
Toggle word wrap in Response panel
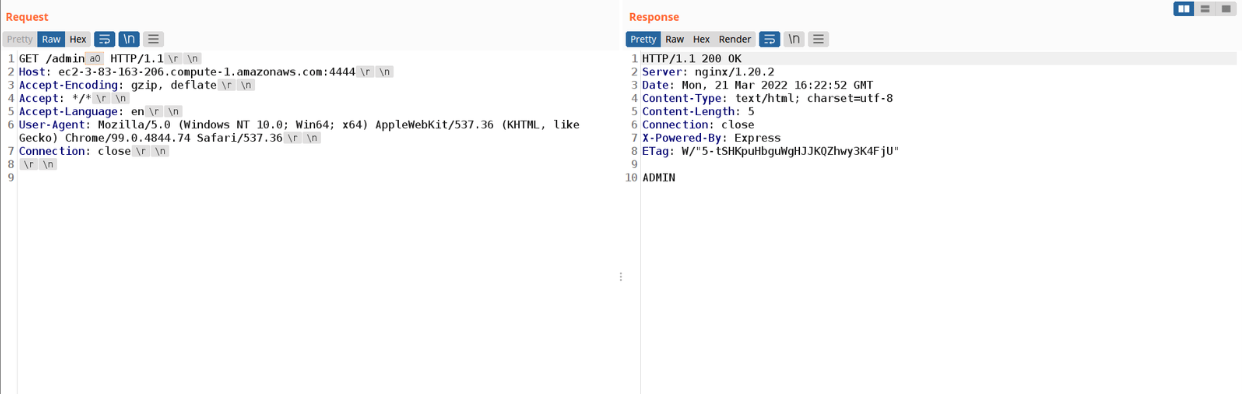[x=770, y=39]
